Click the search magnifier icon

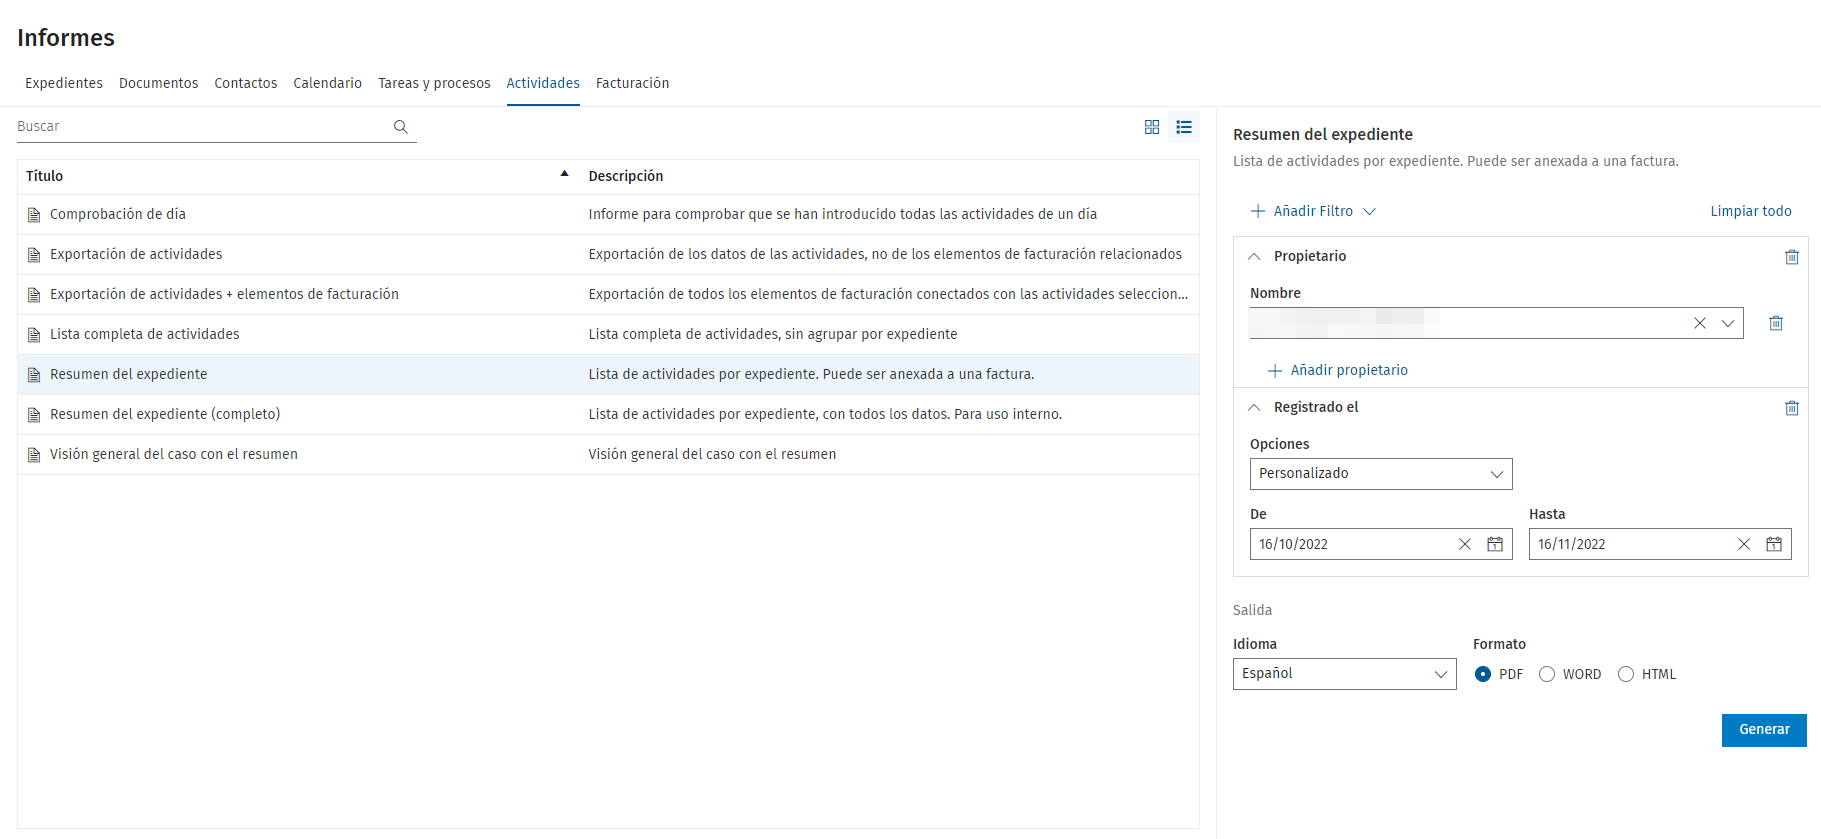click(401, 127)
